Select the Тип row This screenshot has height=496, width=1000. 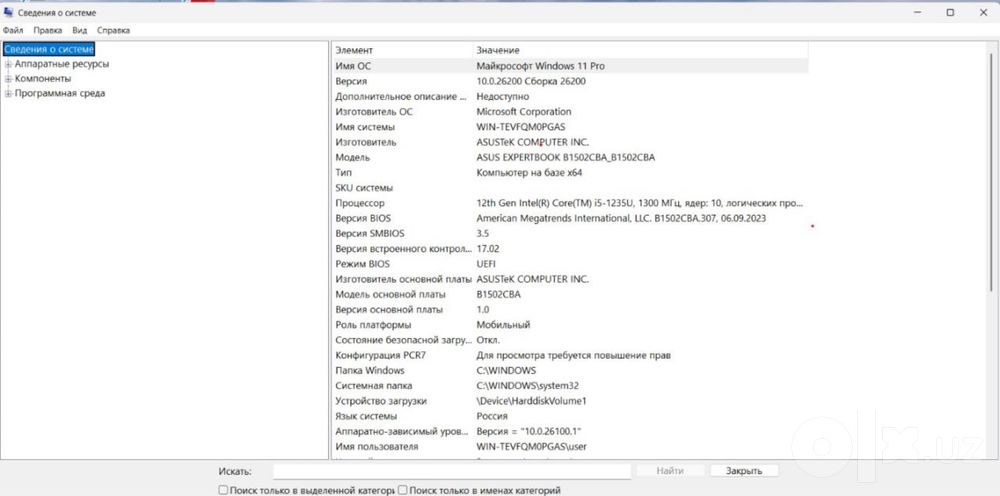click(571, 172)
